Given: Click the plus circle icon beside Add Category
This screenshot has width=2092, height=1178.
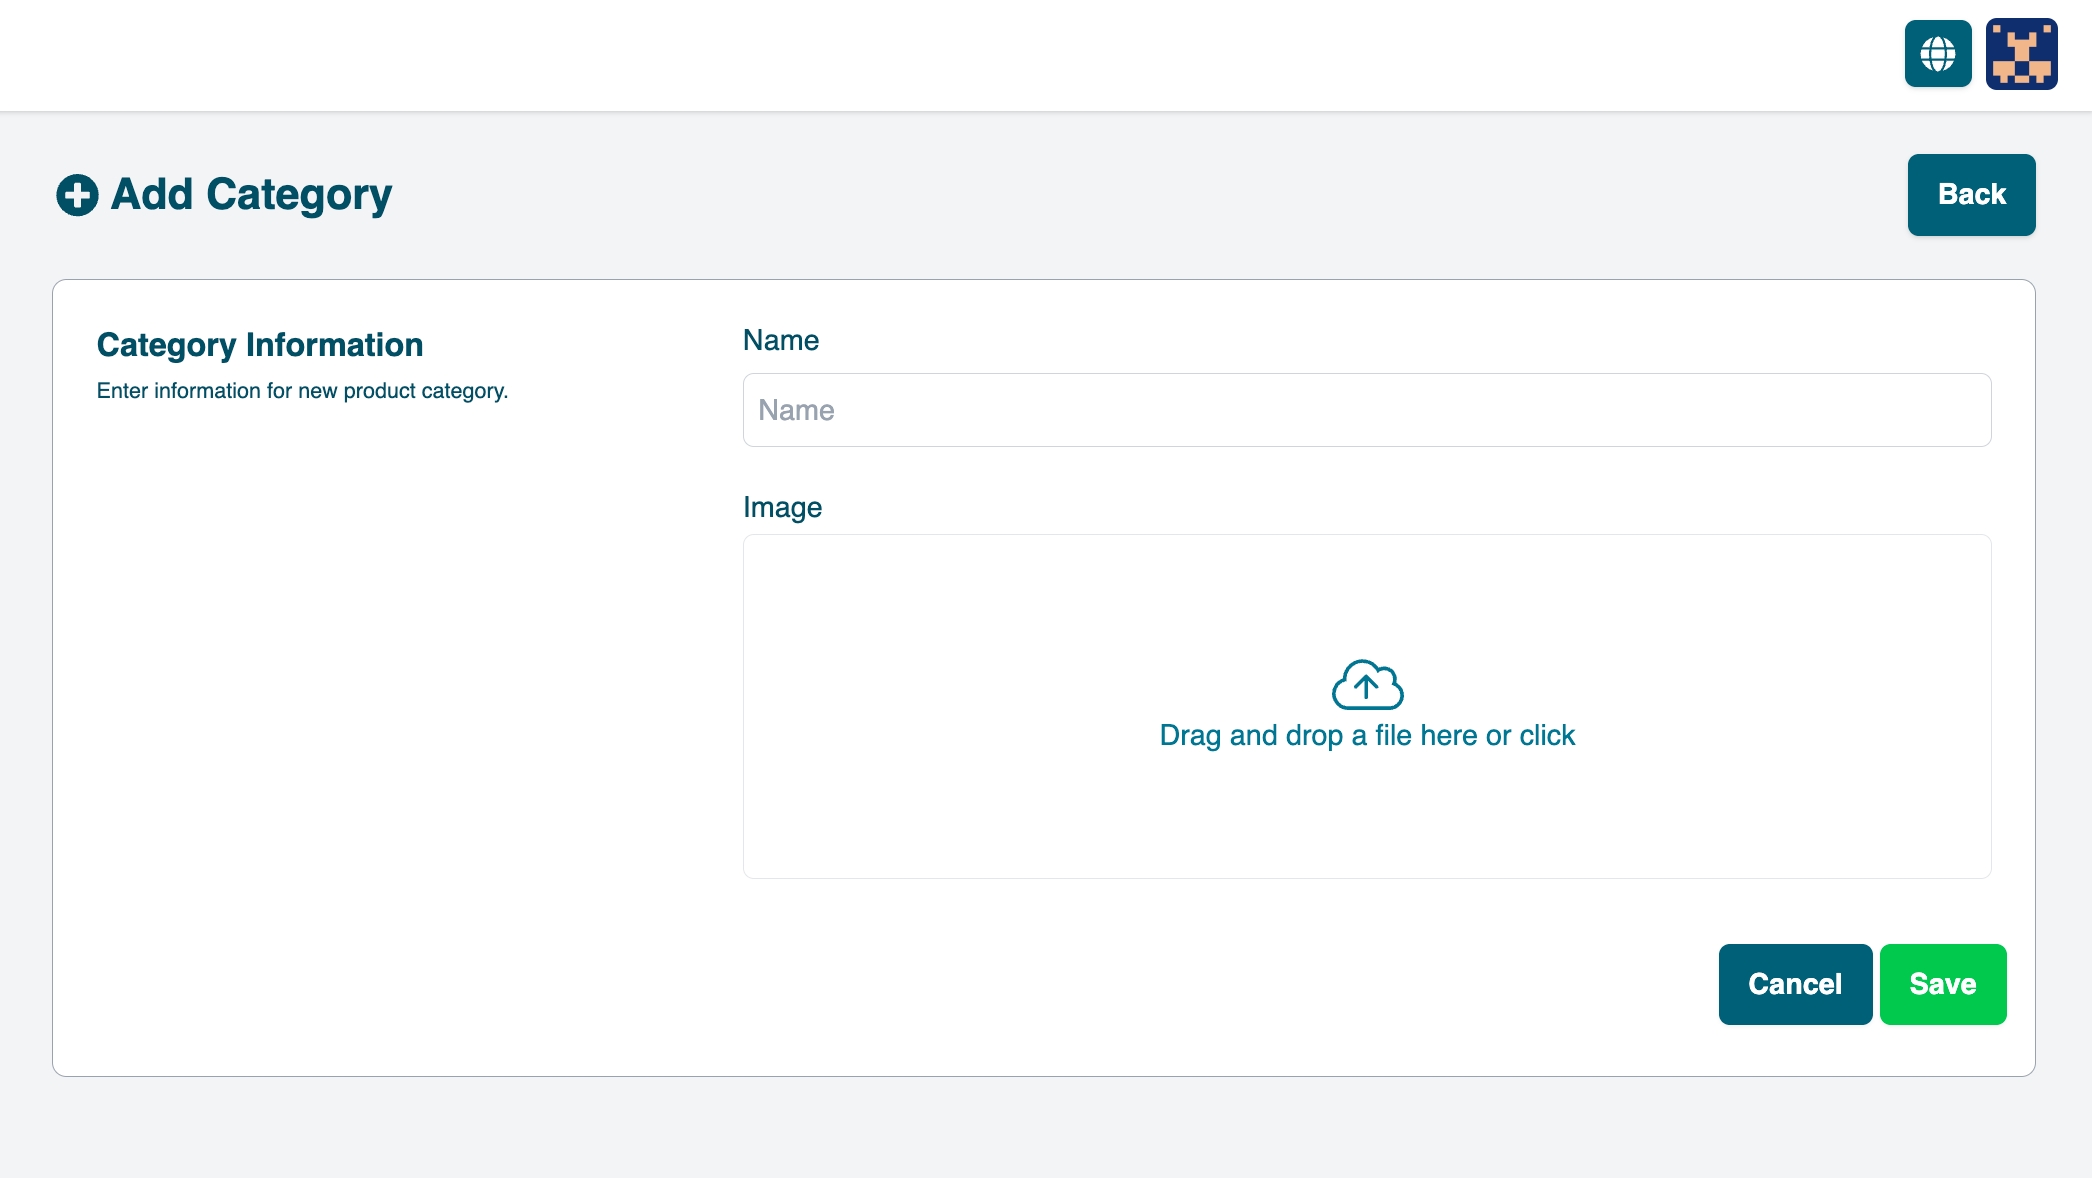Looking at the screenshot, I should click(77, 195).
